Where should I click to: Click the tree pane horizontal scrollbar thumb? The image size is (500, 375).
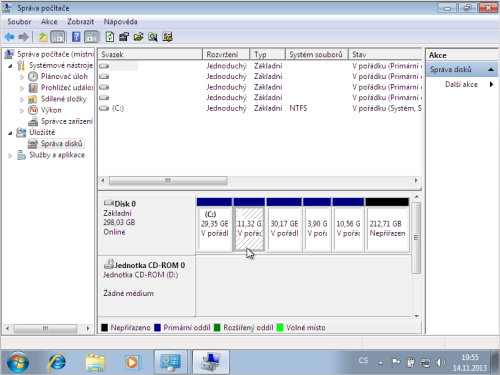45,328
